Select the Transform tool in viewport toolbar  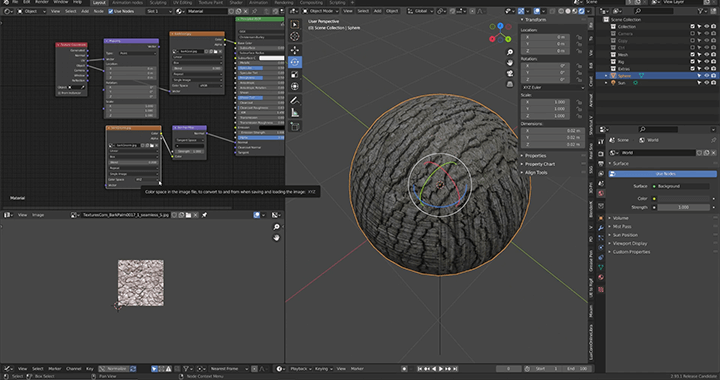[295, 86]
